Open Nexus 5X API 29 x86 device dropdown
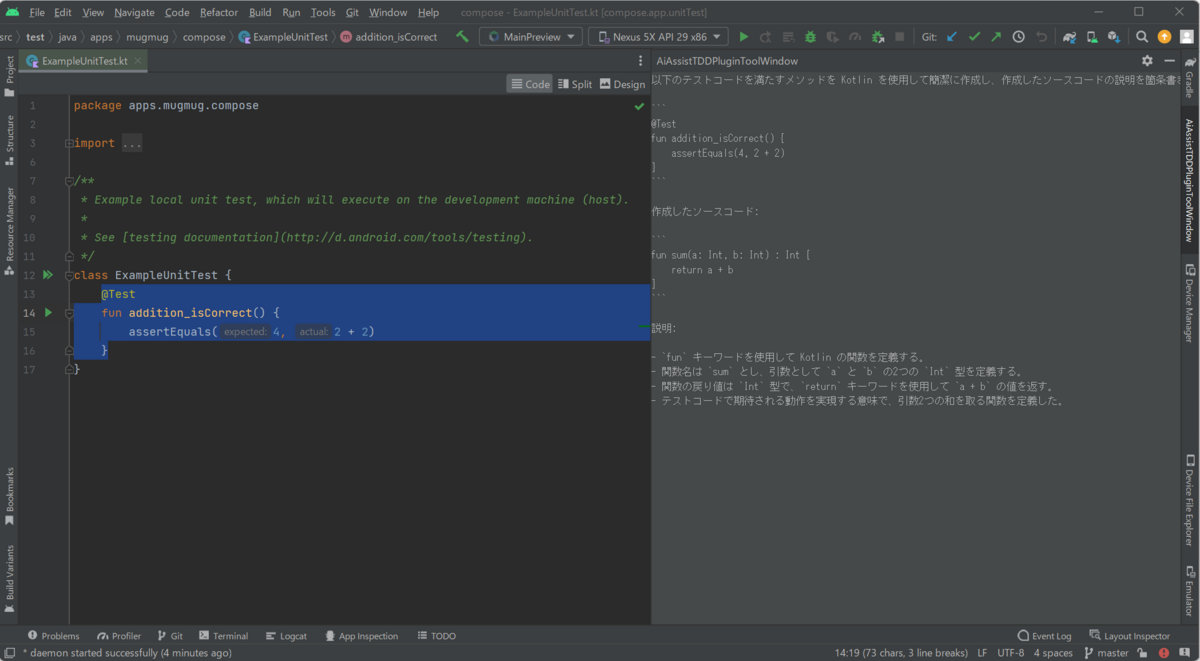The height and width of the screenshot is (661, 1200). click(x=658, y=37)
